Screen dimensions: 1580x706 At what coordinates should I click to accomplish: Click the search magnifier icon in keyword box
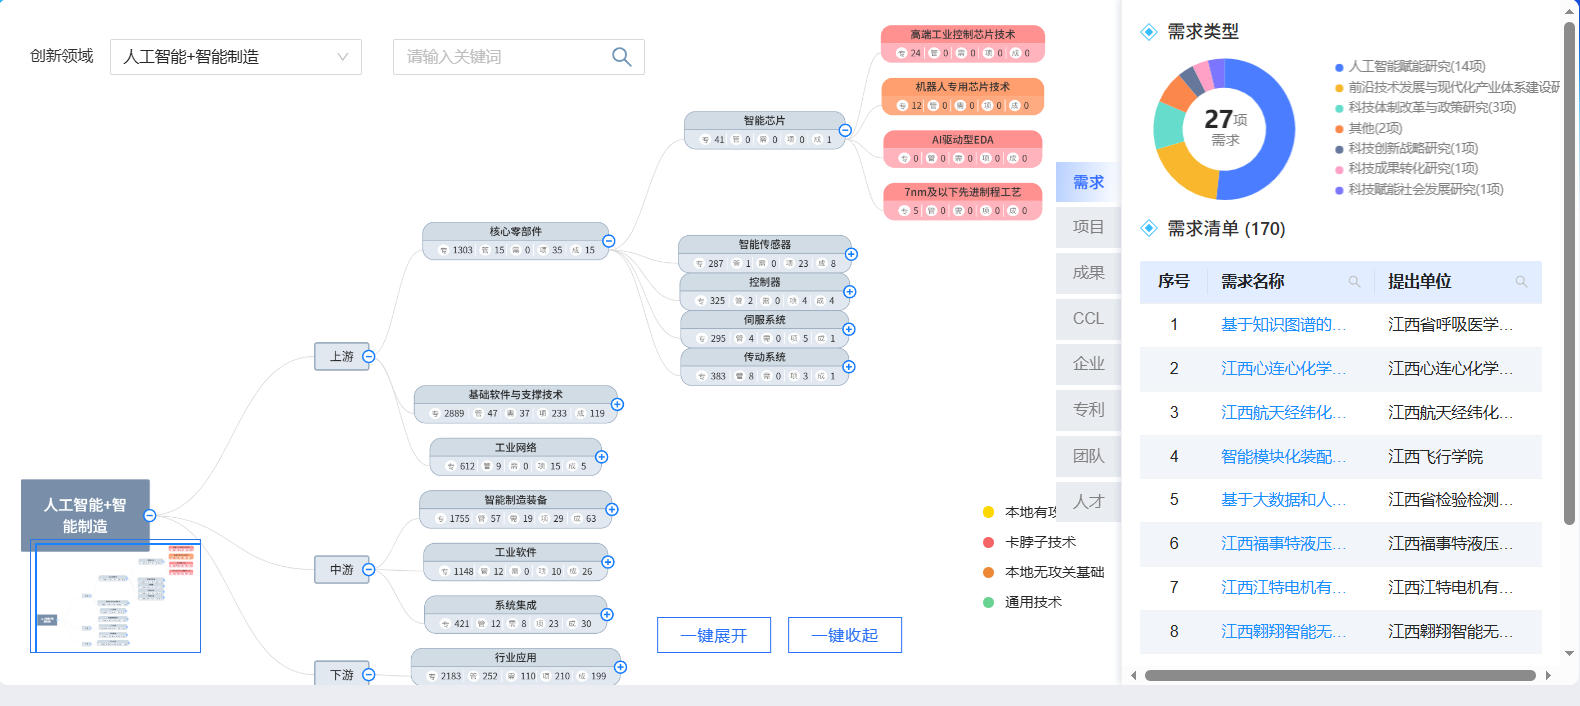(x=621, y=57)
